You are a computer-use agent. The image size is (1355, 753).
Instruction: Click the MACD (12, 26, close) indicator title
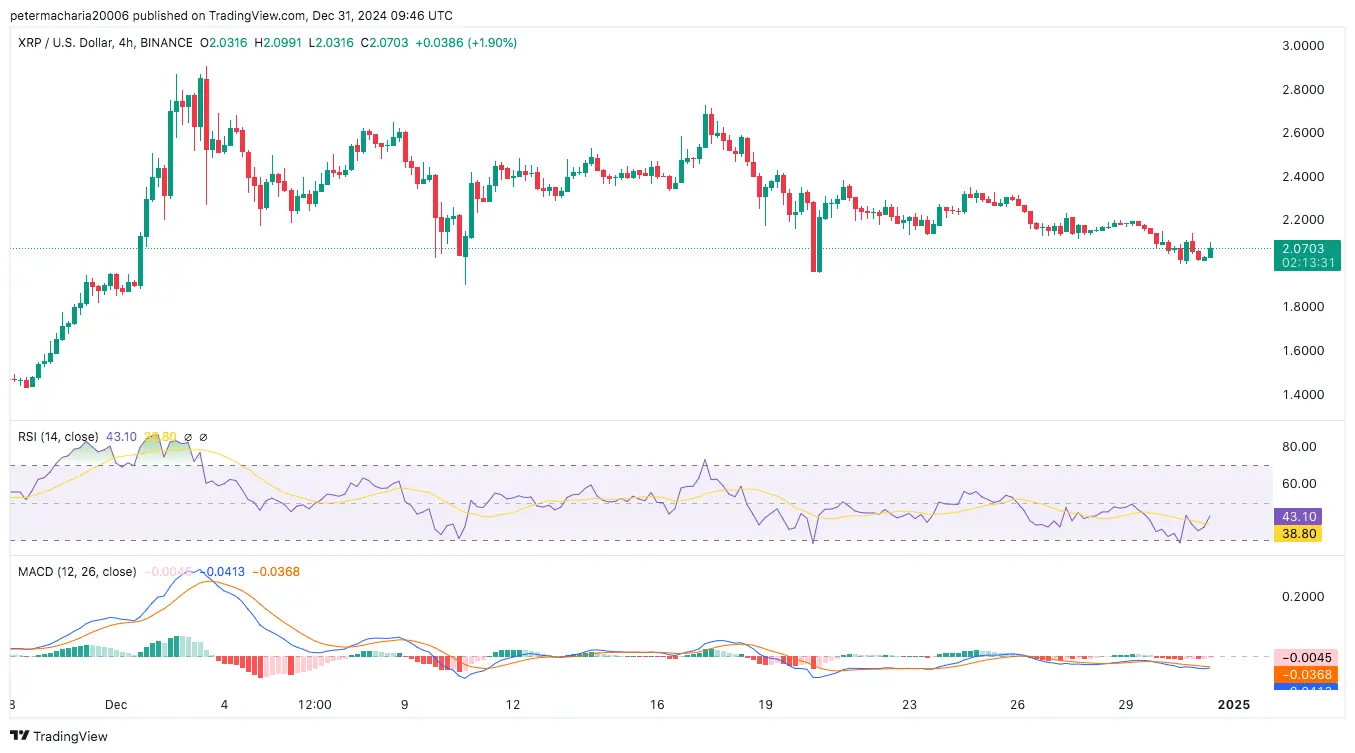pyautogui.click(x=77, y=572)
